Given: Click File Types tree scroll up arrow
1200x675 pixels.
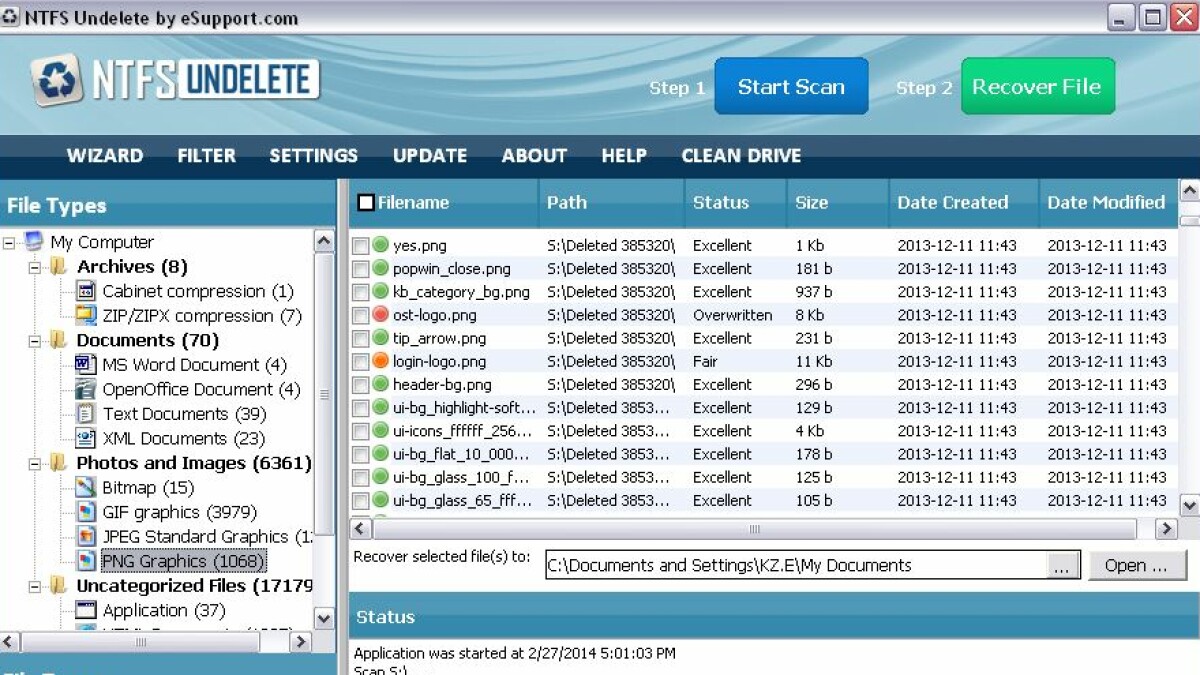Looking at the screenshot, I should (x=324, y=241).
